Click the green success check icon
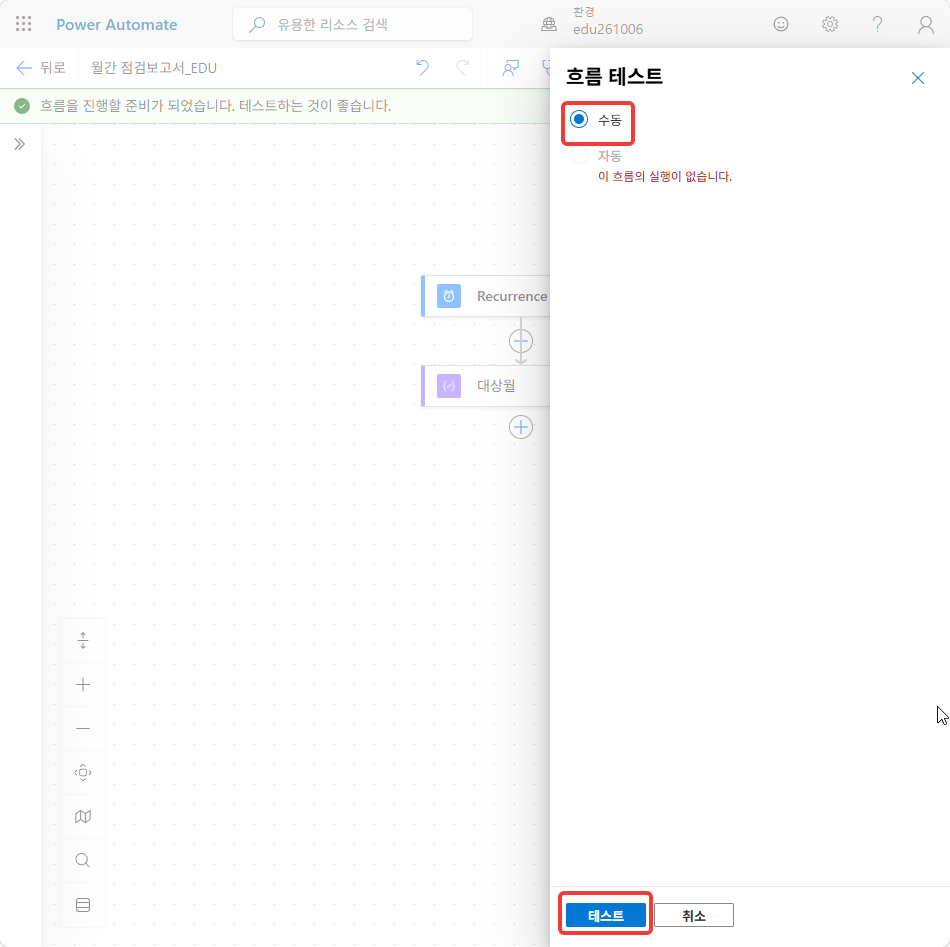950x947 pixels. [22, 106]
